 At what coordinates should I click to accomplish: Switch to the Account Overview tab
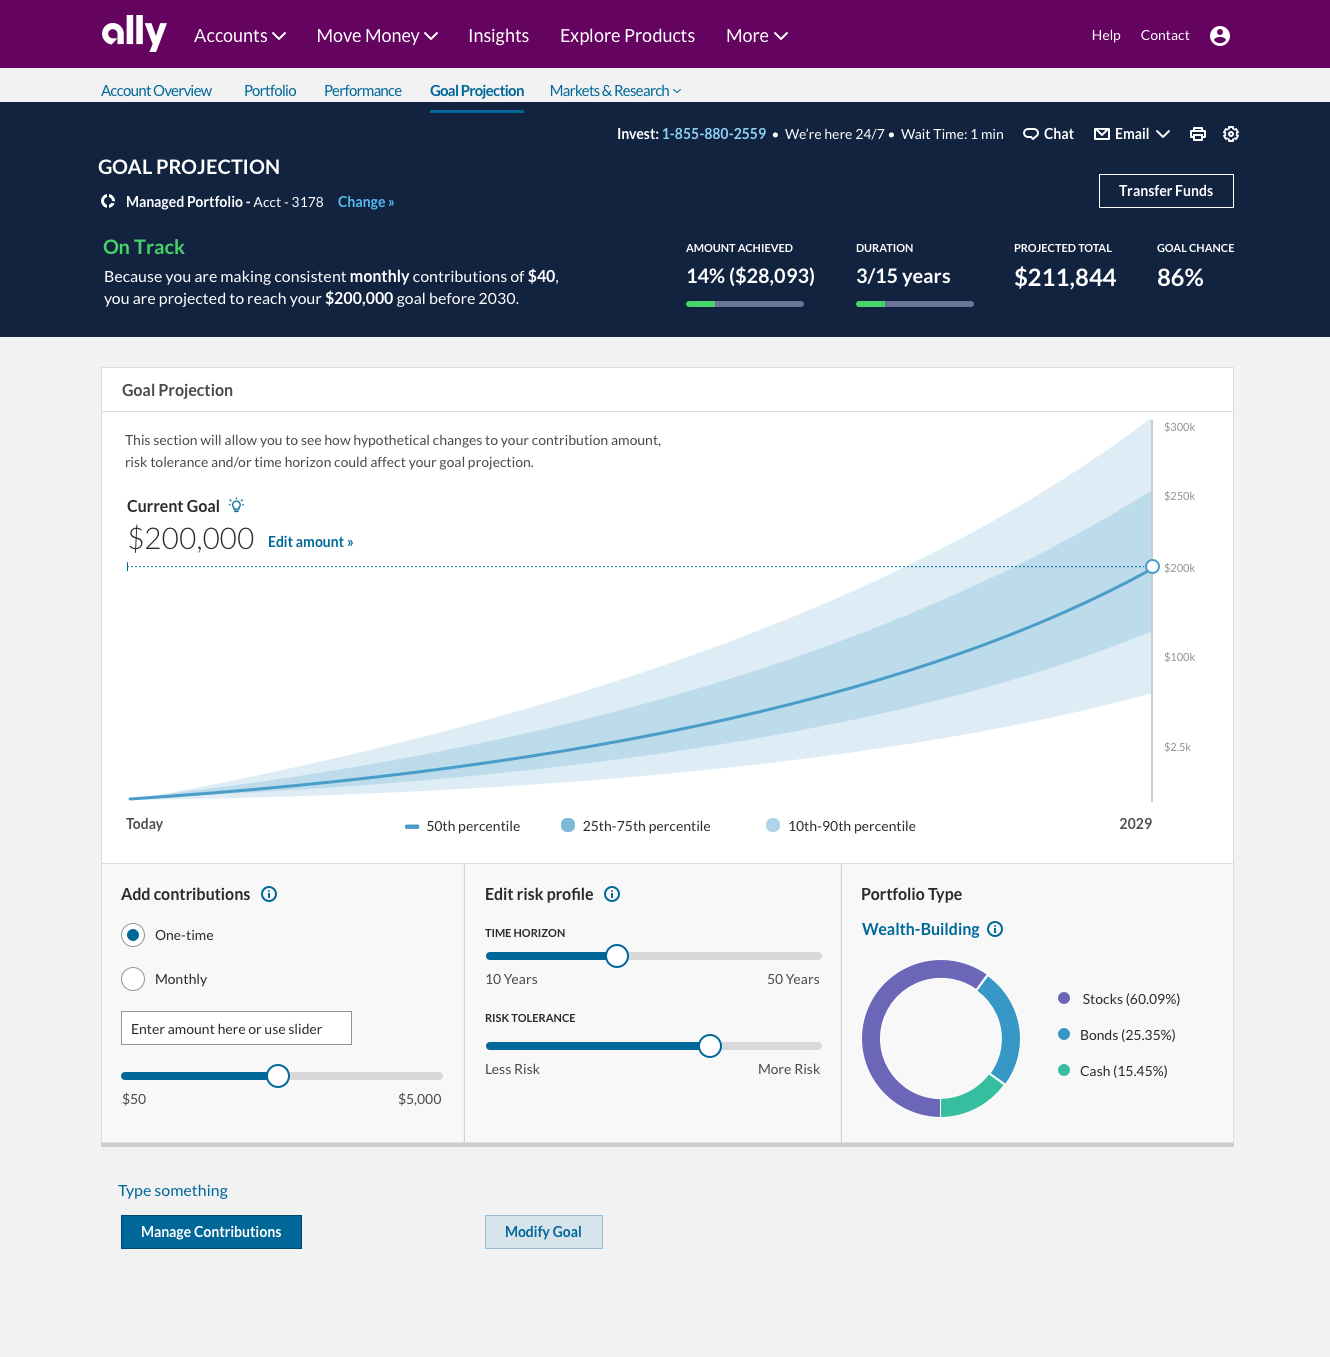tap(157, 91)
